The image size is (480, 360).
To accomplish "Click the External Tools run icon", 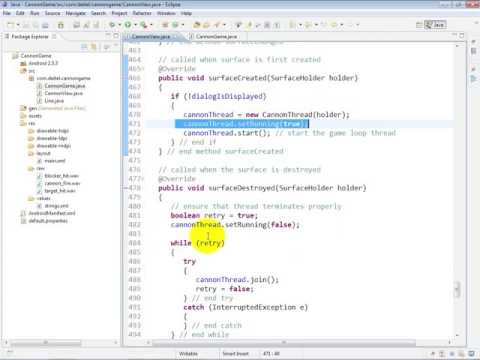I will 144,25.
